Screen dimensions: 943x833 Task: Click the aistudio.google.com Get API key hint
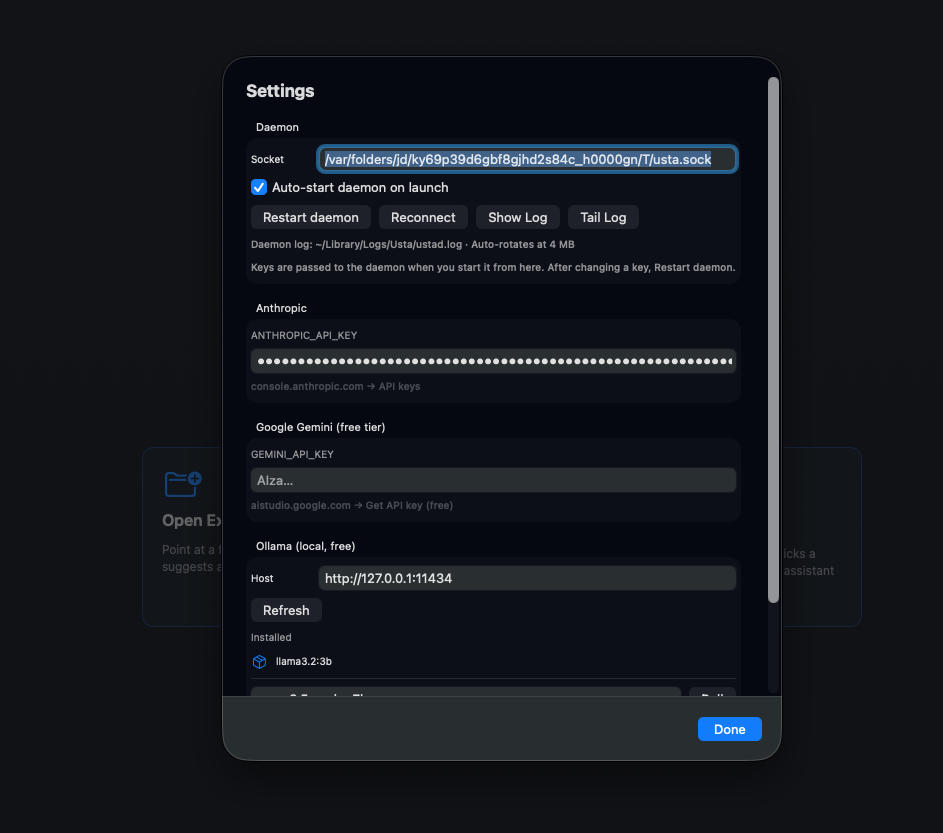click(352, 505)
